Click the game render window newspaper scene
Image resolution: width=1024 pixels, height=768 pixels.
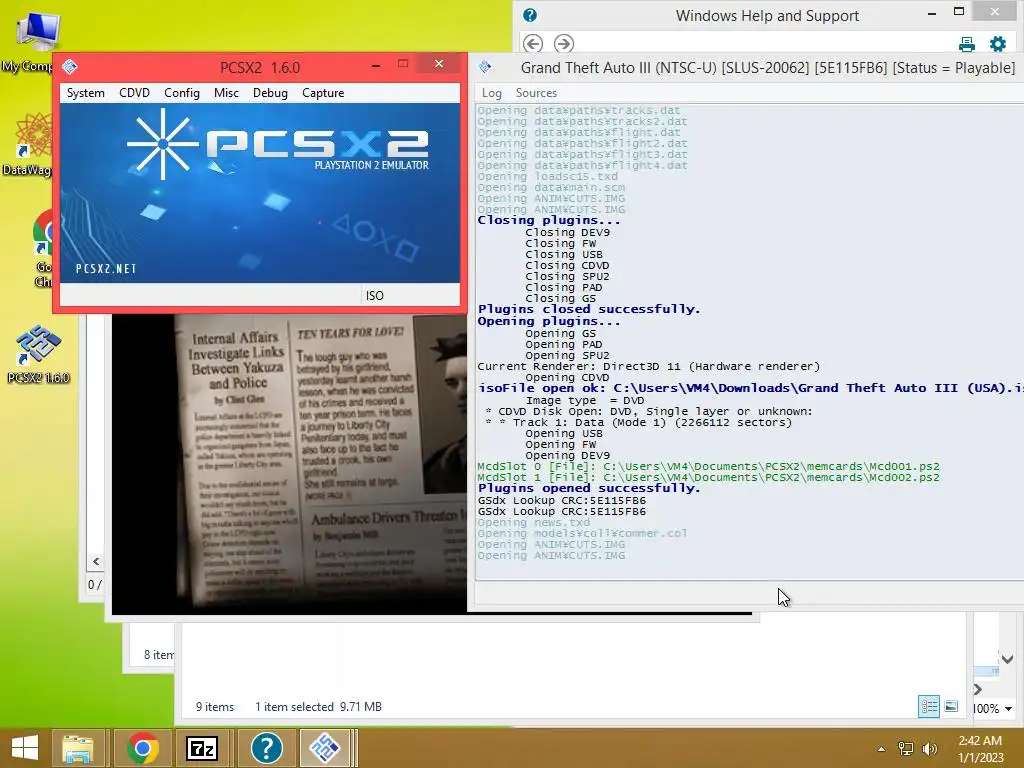coord(289,464)
